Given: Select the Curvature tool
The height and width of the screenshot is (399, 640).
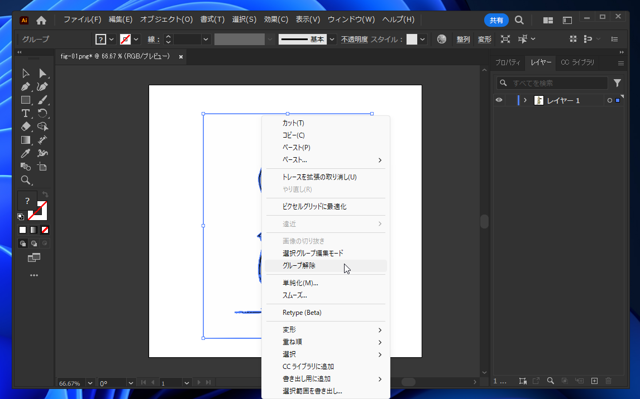Looking at the screenshot, I should tap(42, 86).
